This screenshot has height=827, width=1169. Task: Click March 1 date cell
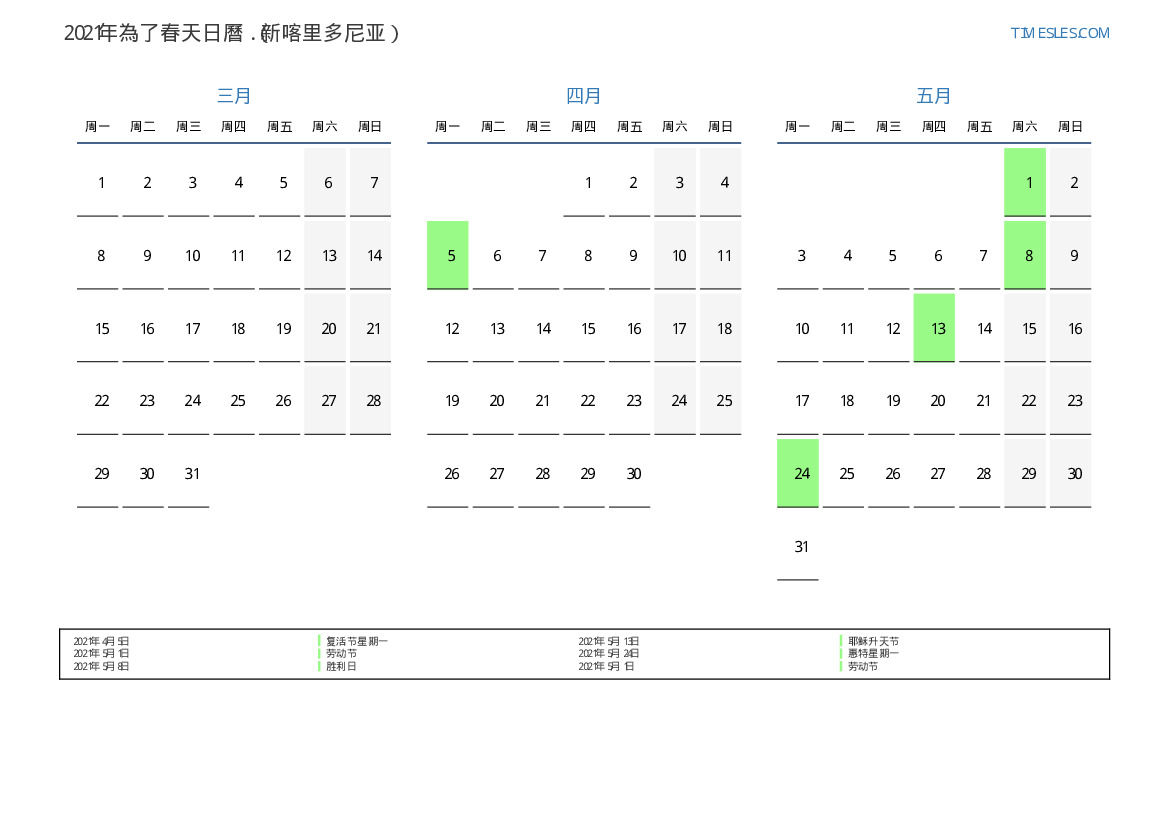coord(98,182)
